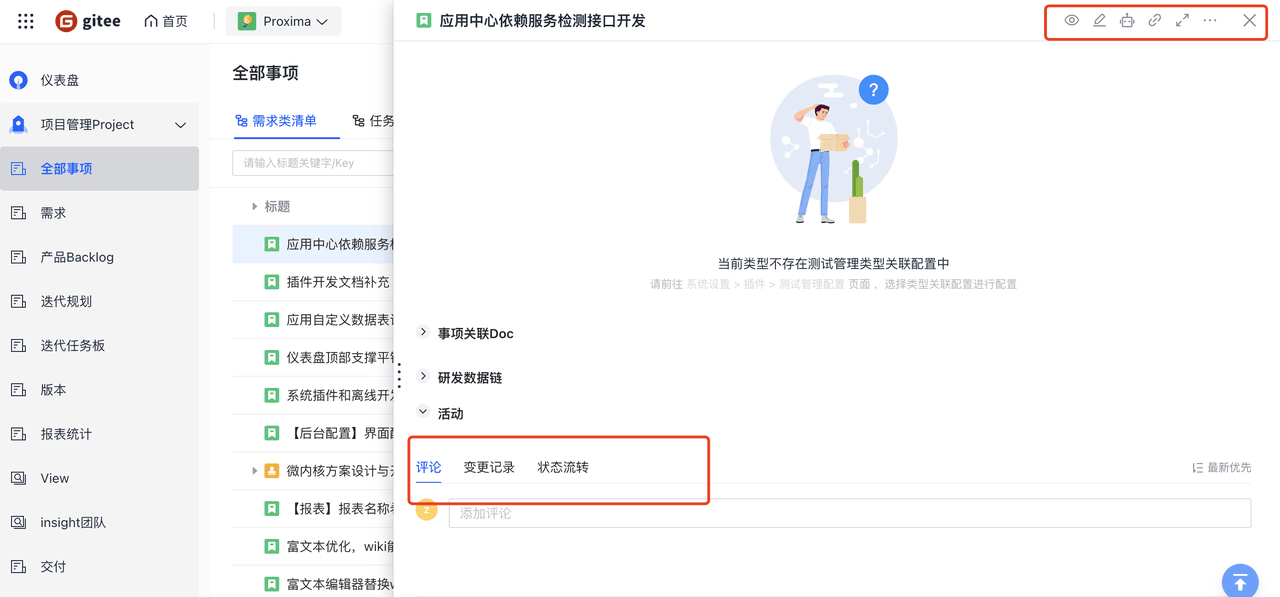The width and height of the screenshot is (1280, 597).
Task: Expand the 事项关联Doc section
Action: (423, 332)
